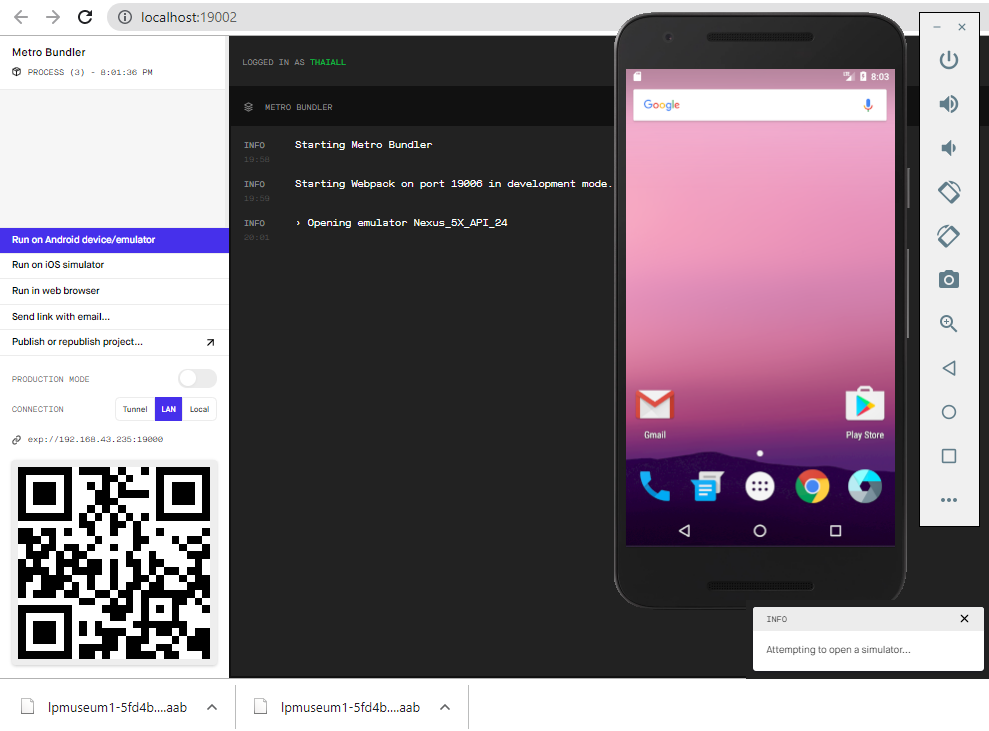Image resolution: width=989 pixels, height=731 pixels.
Task: Open the Messages app icon in dock
Action: [x=707, y=486]
